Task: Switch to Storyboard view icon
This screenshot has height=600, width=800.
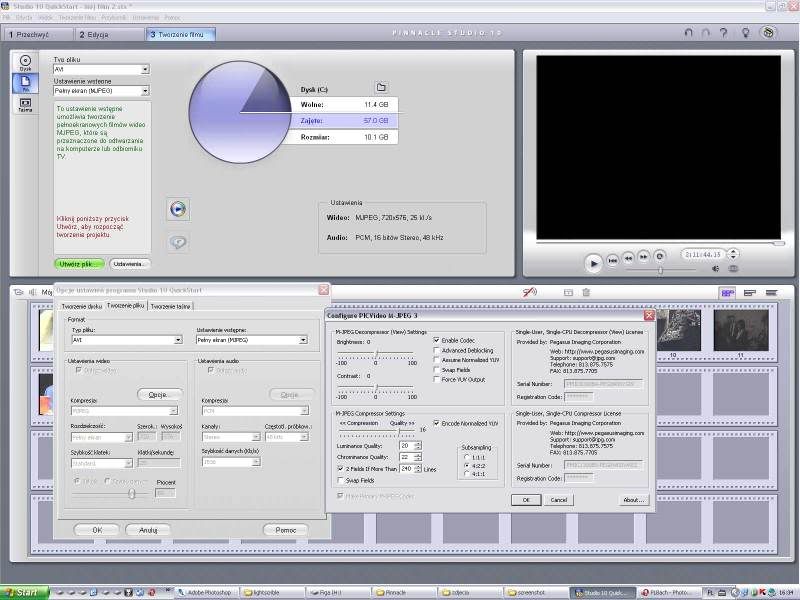Action: [727, 293]
